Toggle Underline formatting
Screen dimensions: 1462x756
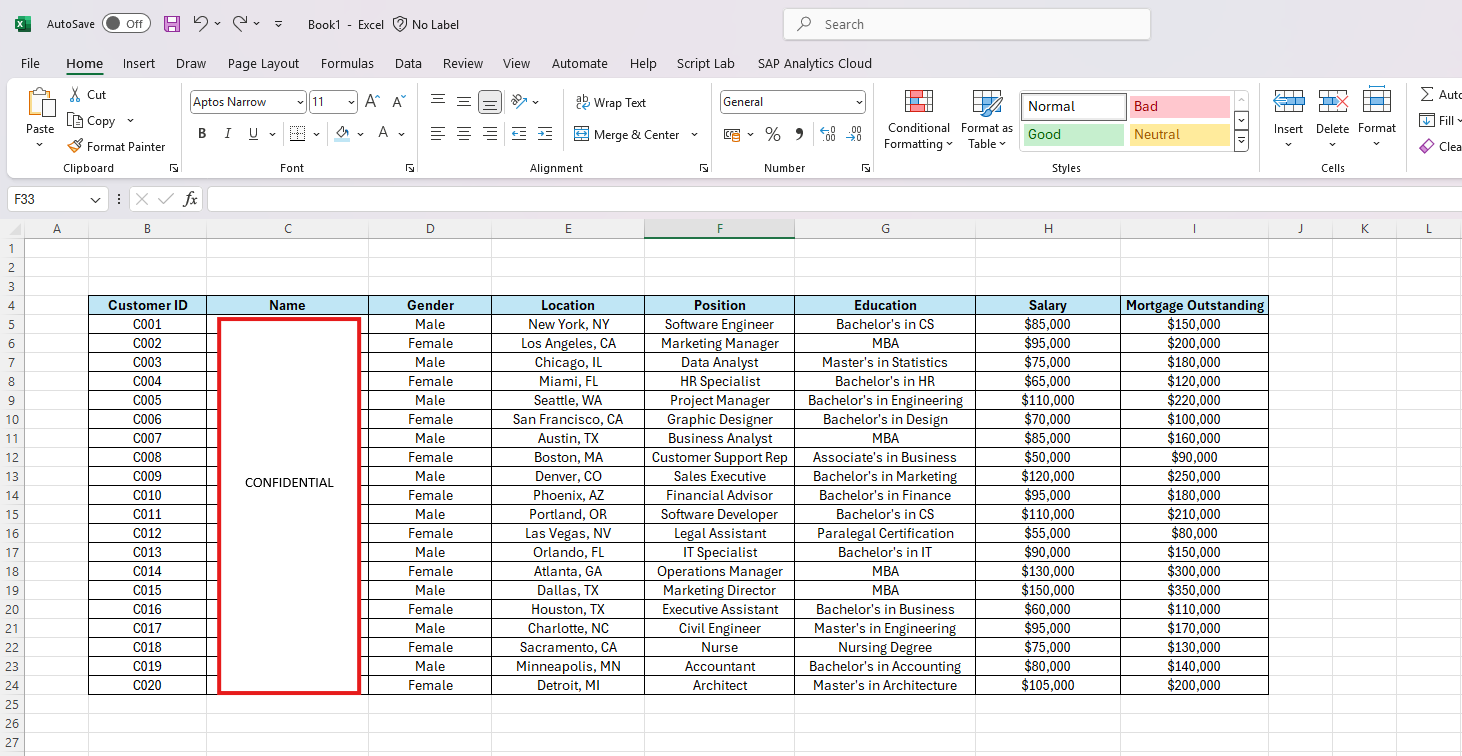click(x=253, y=134)
